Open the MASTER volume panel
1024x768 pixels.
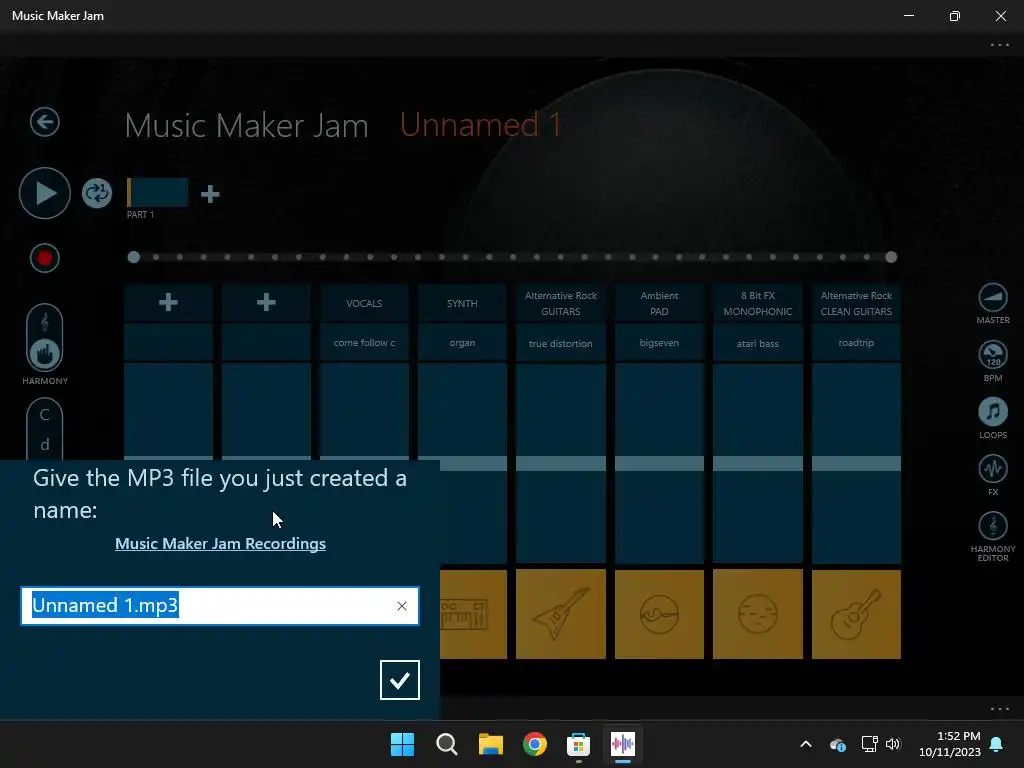pyautogui.click(x=993, y=304)
